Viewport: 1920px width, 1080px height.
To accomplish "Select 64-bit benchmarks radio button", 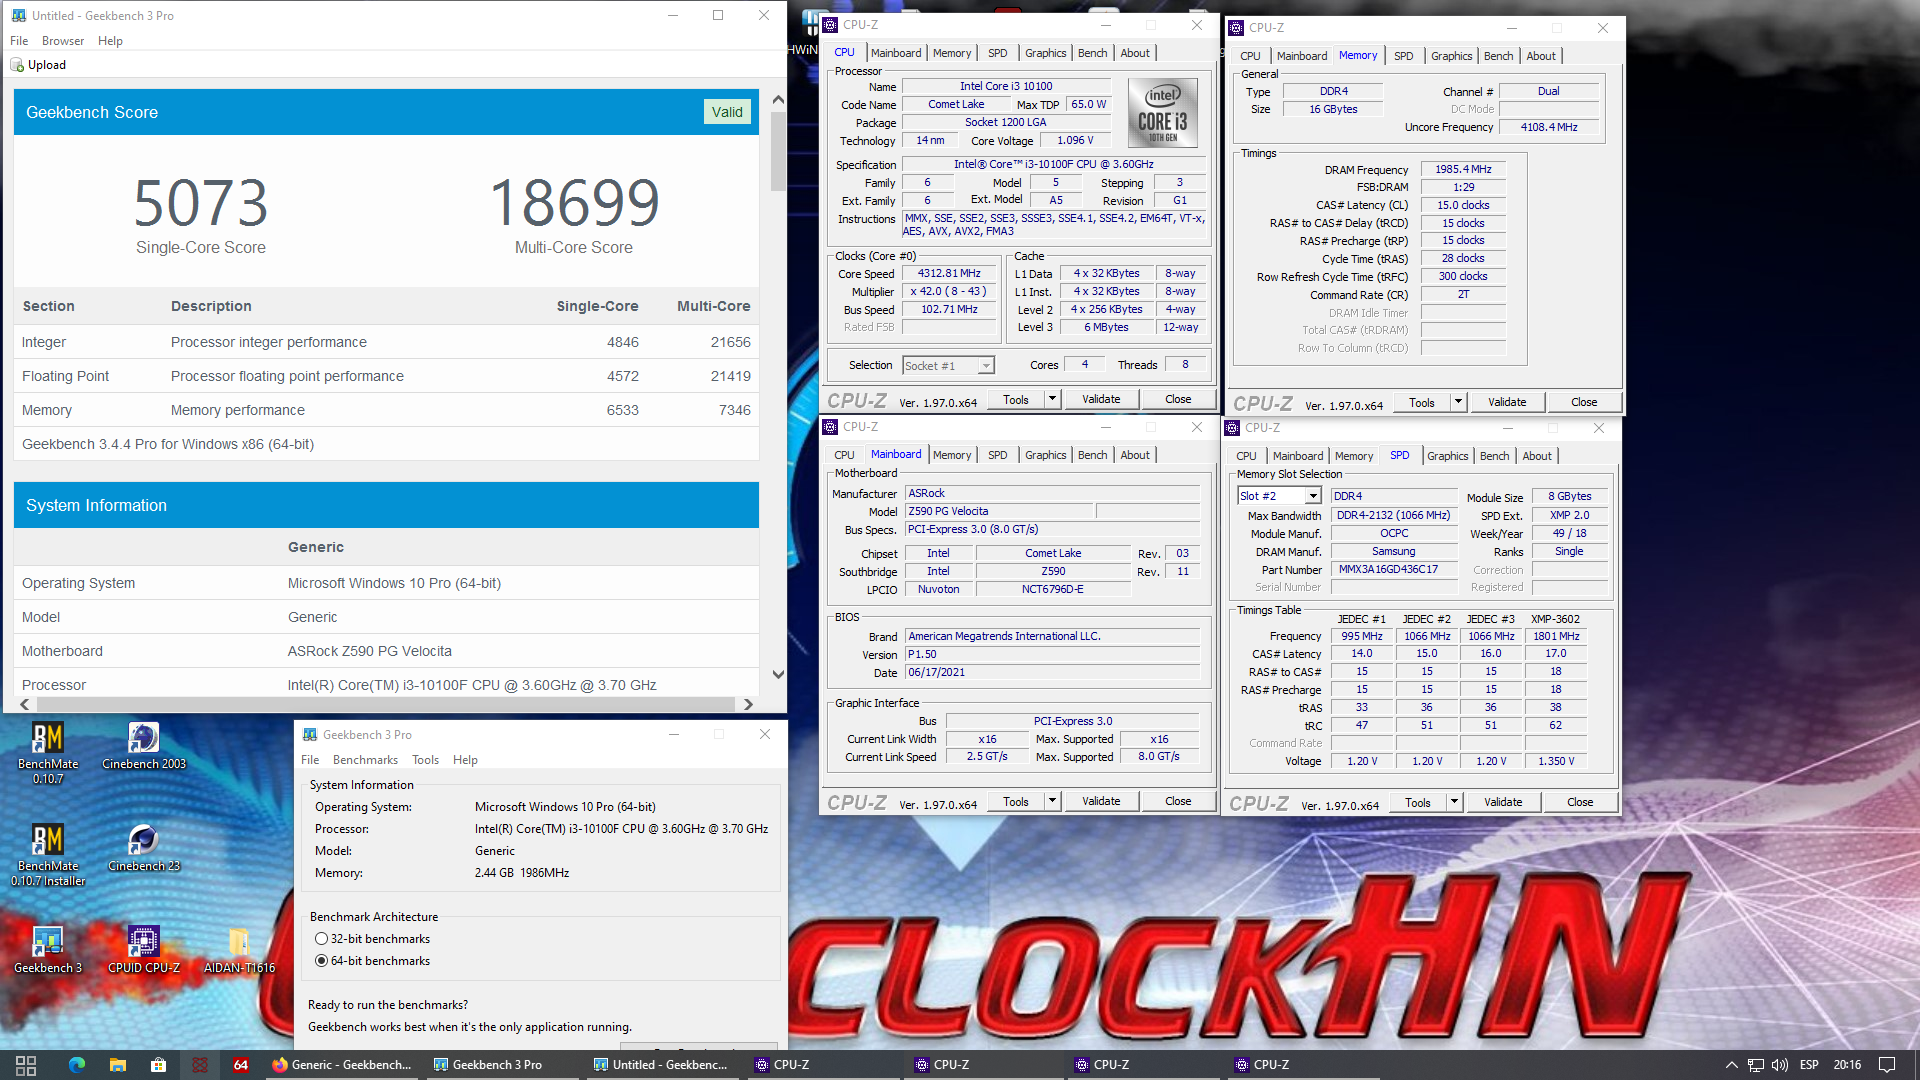I will (x=321, y=961).
